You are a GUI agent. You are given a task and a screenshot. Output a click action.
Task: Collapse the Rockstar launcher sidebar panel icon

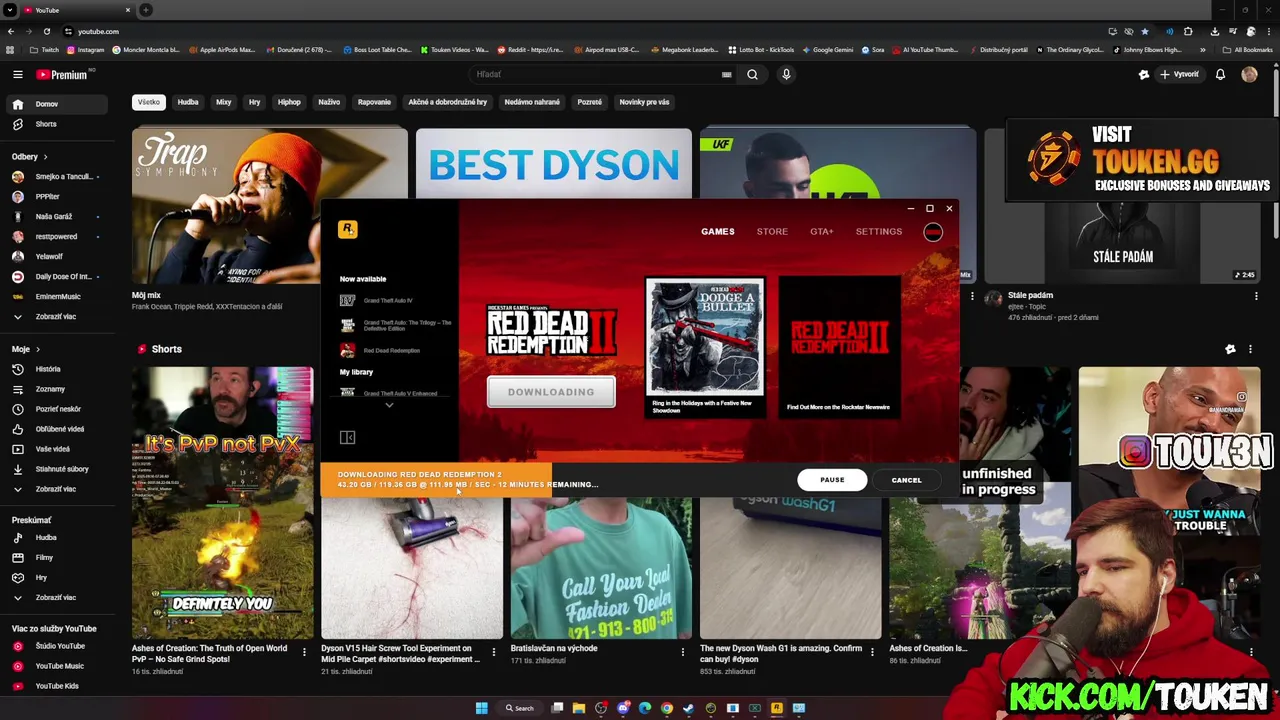[347, 437]
